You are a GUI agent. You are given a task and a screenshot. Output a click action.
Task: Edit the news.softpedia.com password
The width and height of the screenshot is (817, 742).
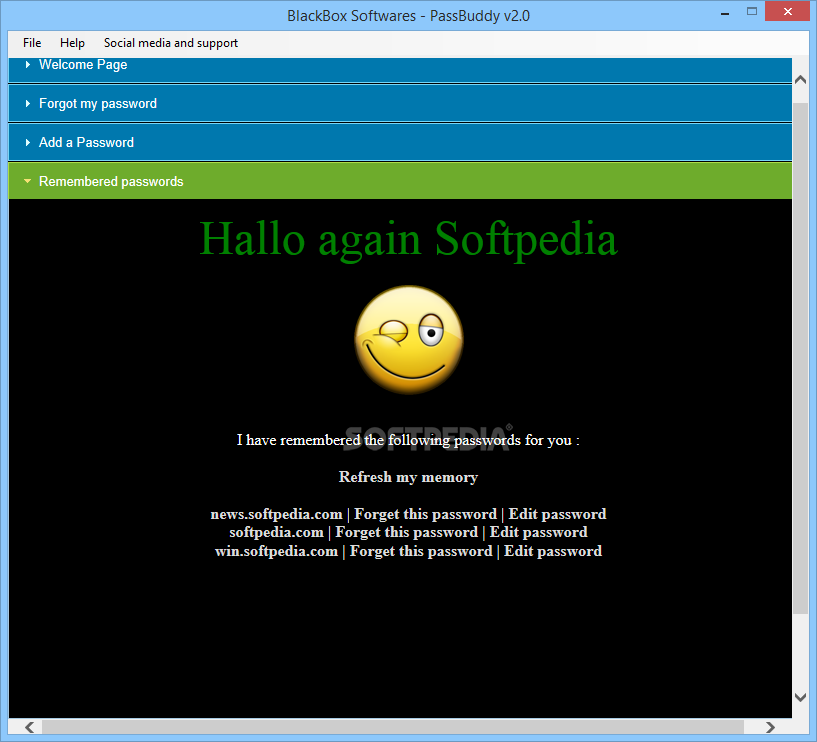coord(557,514)
